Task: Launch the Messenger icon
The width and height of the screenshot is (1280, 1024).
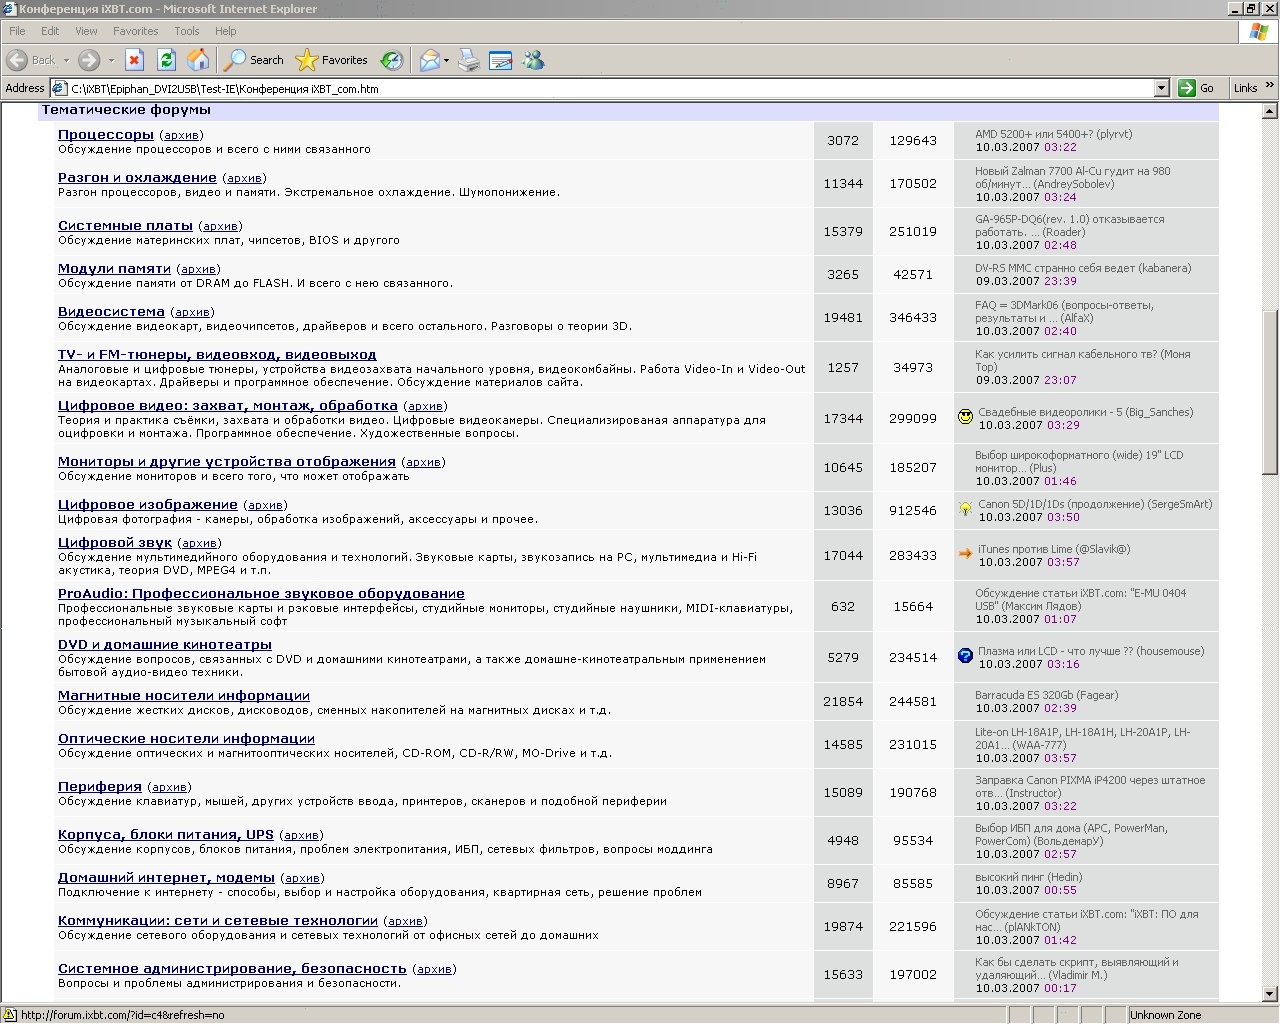Action: [x=534, y=60]
